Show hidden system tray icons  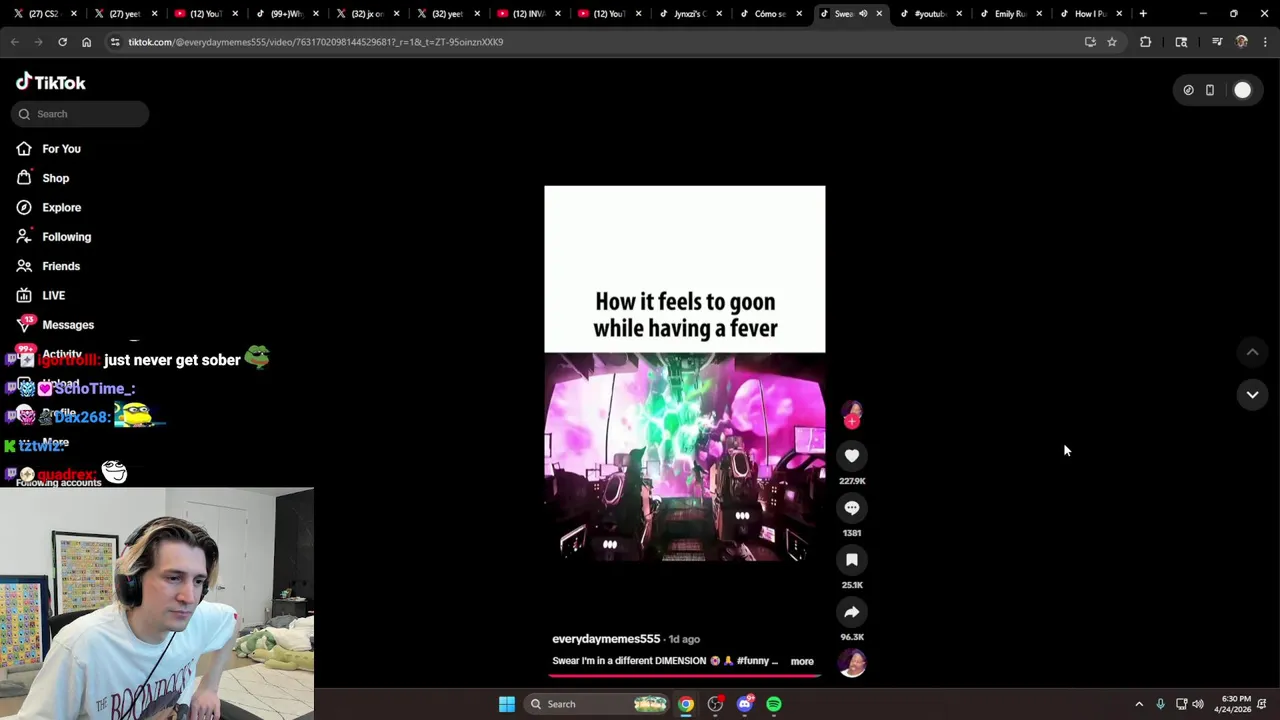point(1139,704)
